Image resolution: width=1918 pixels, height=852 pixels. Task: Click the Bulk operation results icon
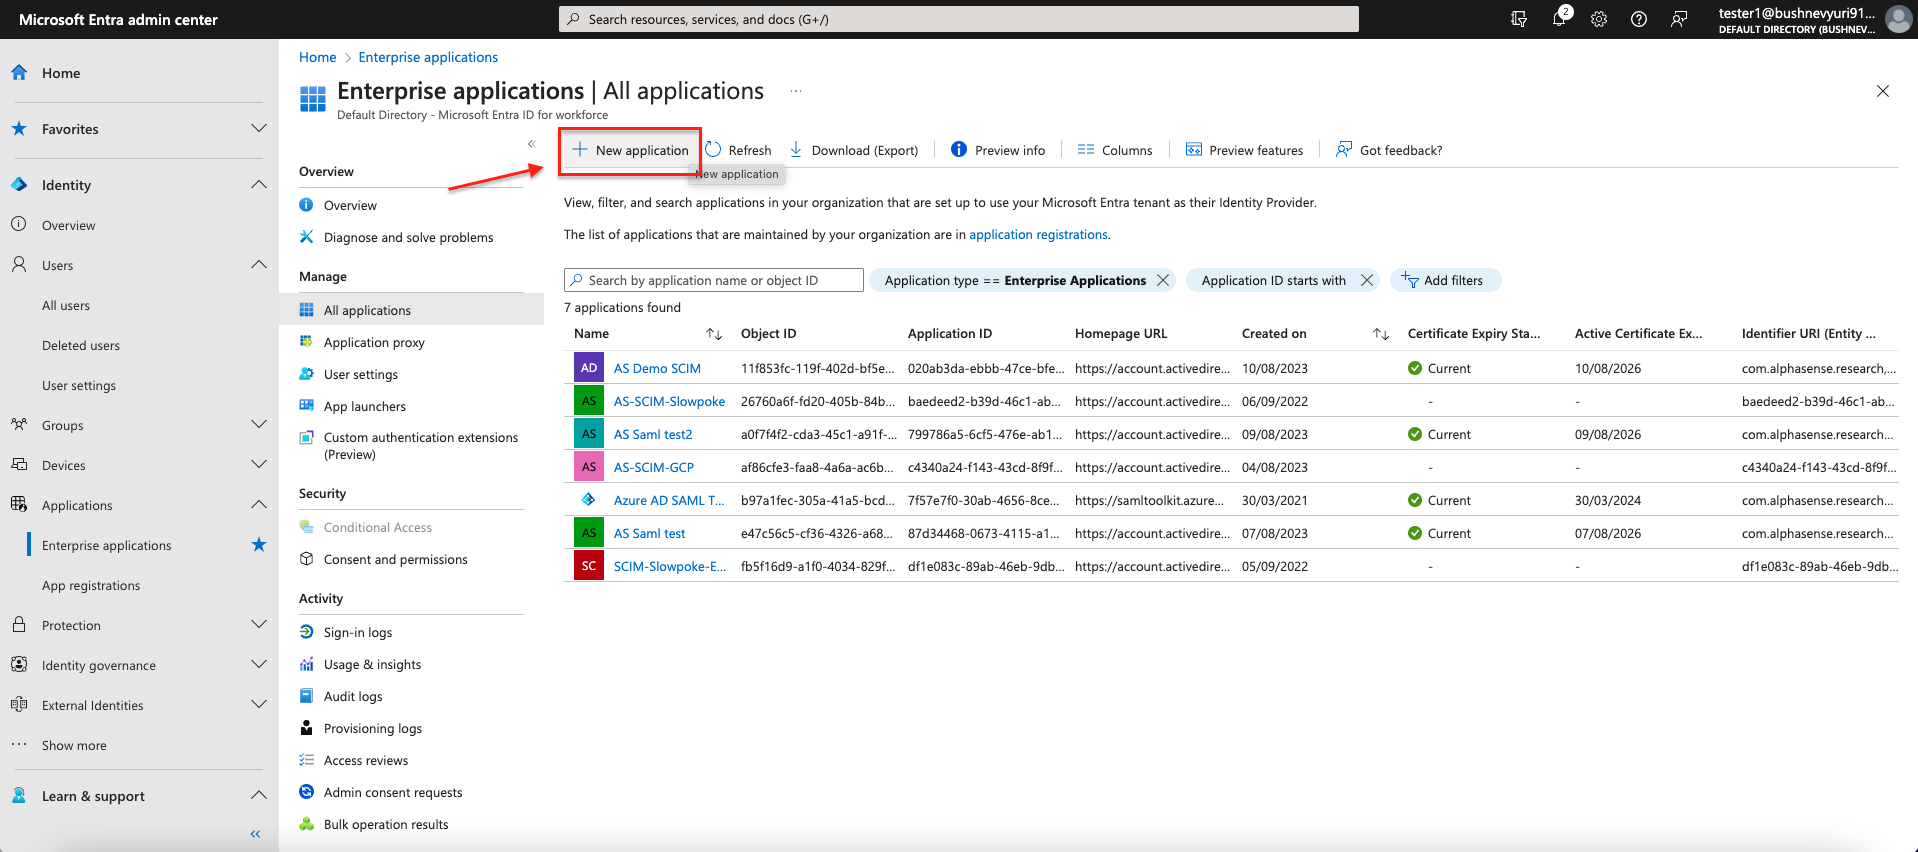tap(307, 824)
